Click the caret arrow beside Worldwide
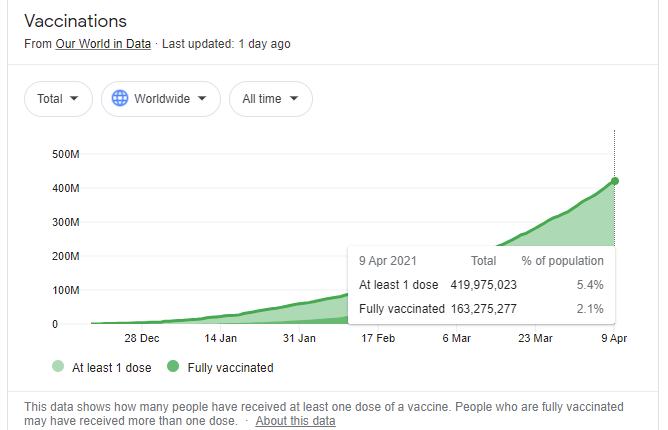 coord(202,99)
